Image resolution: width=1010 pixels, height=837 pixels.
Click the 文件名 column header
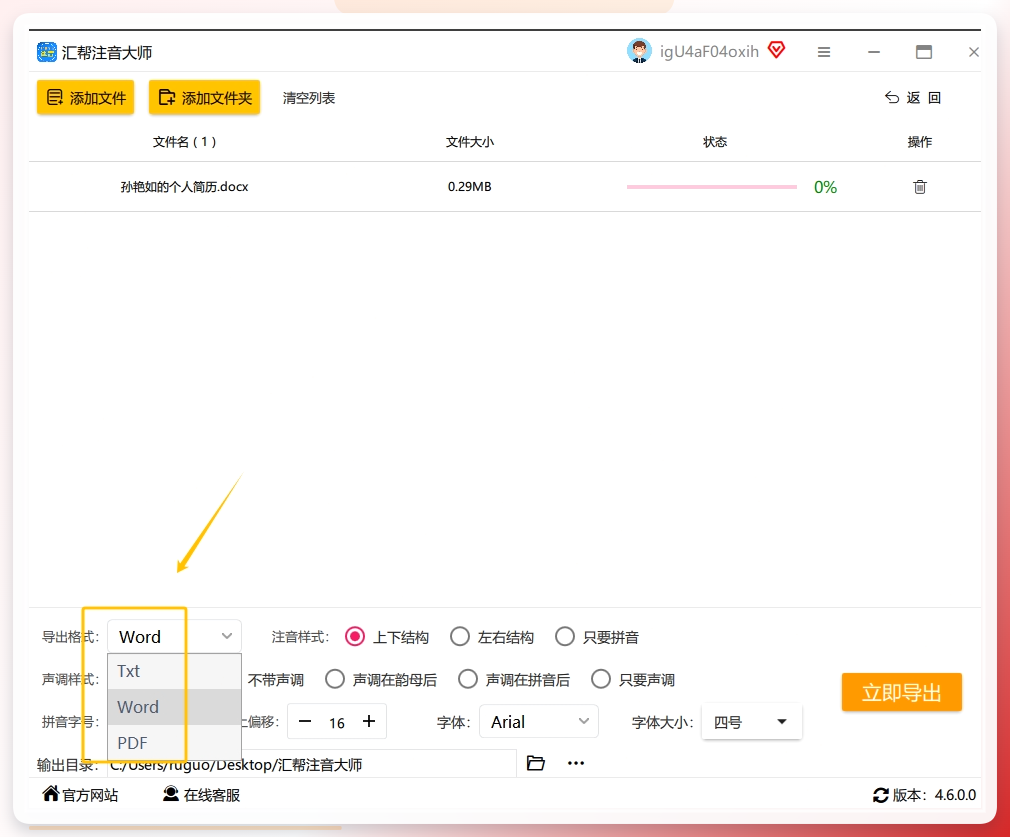(184, 142)
